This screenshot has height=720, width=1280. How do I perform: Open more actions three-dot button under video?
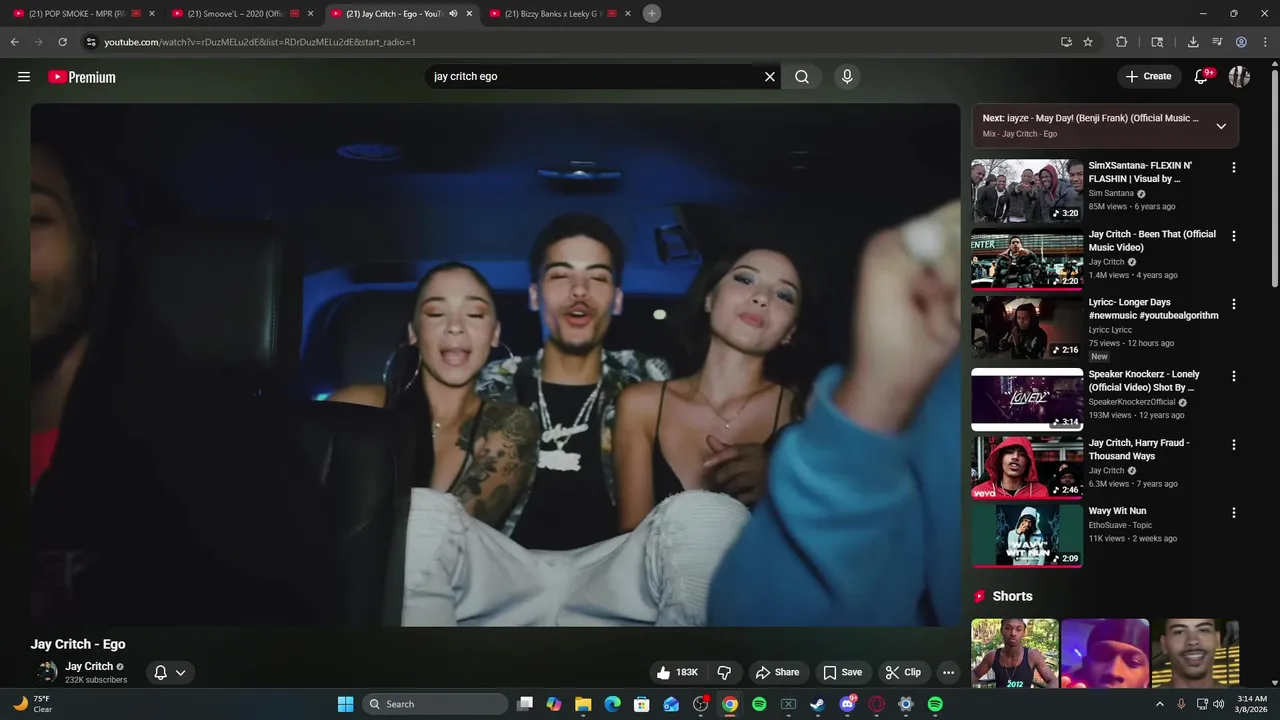click(x=948, y=672)
